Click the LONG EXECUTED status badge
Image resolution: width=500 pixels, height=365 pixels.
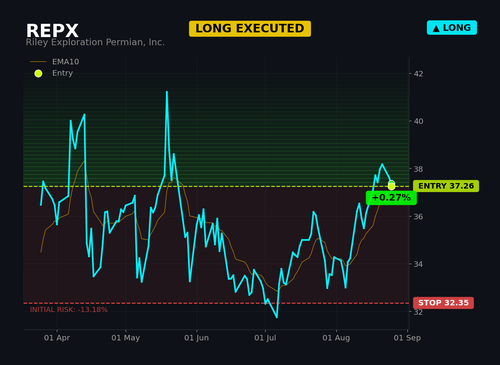(250, 29)
